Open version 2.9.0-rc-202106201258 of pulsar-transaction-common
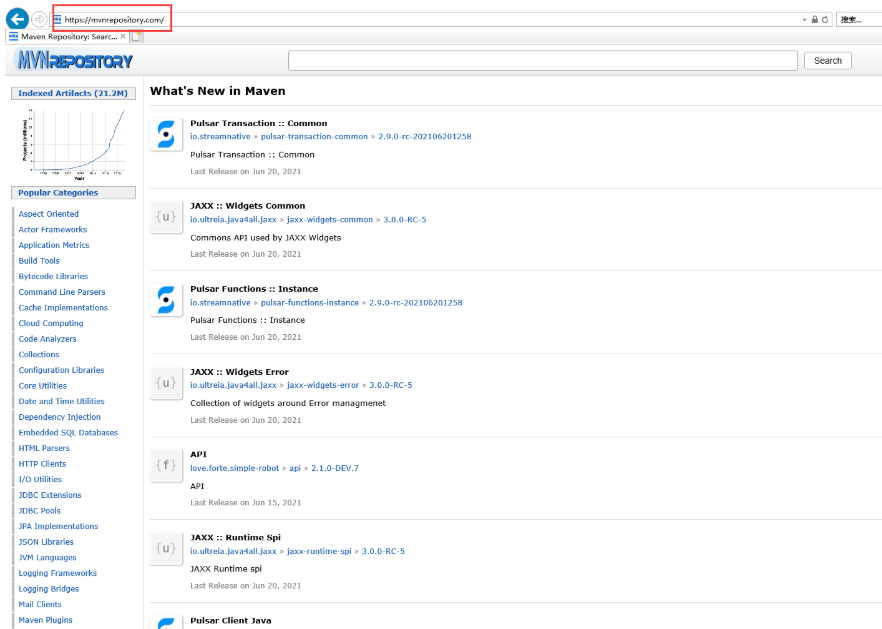Image resolution: width=882 pixels, height=629 pixels. 425,137
